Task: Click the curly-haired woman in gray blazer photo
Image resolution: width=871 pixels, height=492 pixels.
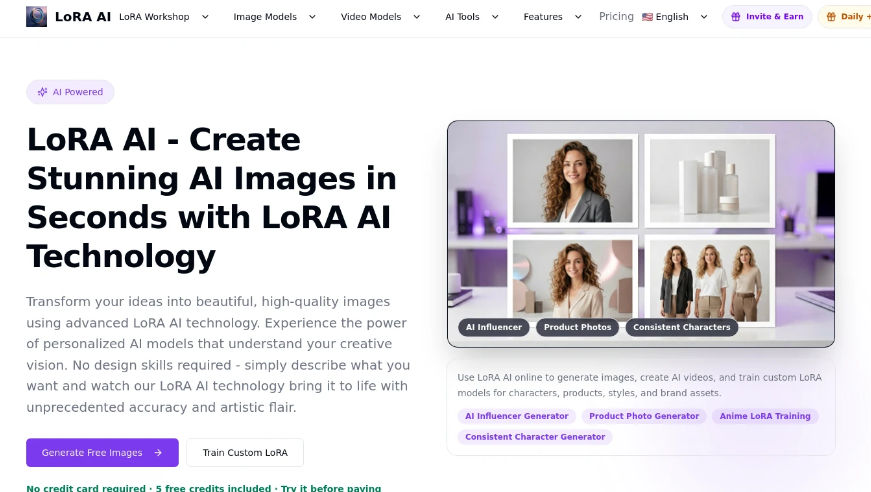Action: point(572,180)
